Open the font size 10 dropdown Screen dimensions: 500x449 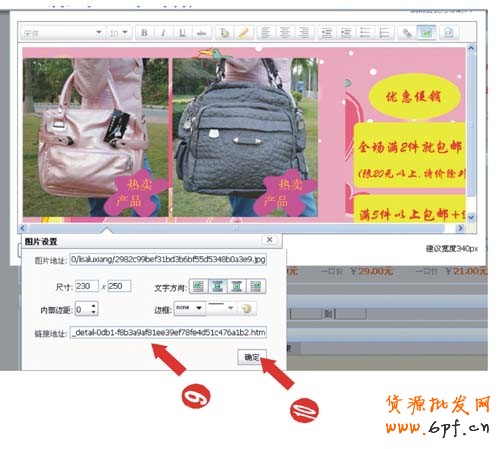[x=118, y=33]
